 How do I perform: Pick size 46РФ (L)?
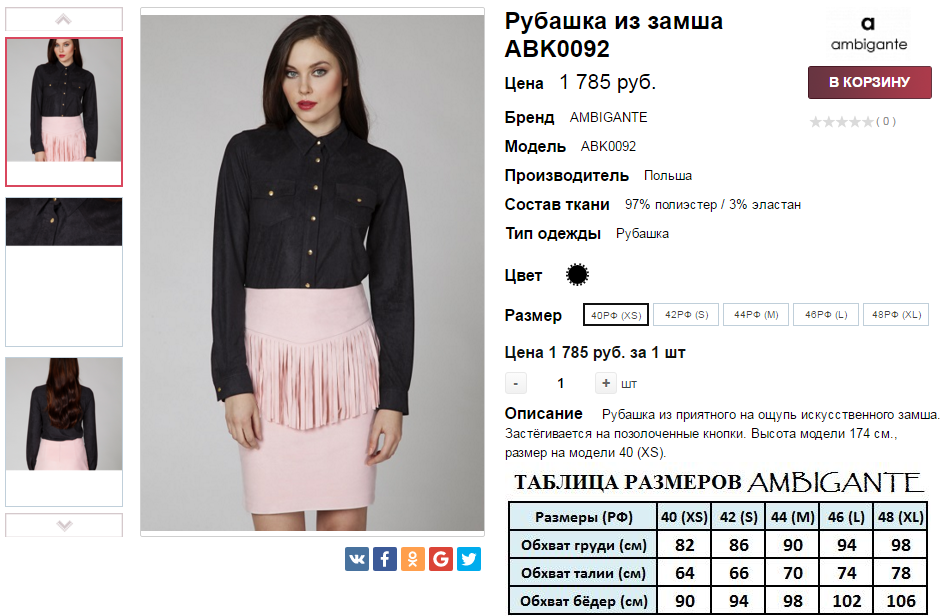(x=826, y=315)
